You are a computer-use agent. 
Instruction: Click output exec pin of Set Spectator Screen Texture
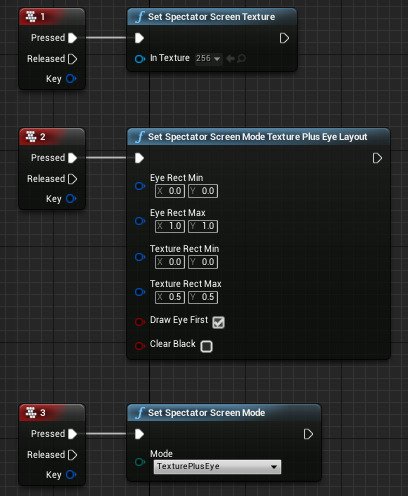(x=284, y=38)
